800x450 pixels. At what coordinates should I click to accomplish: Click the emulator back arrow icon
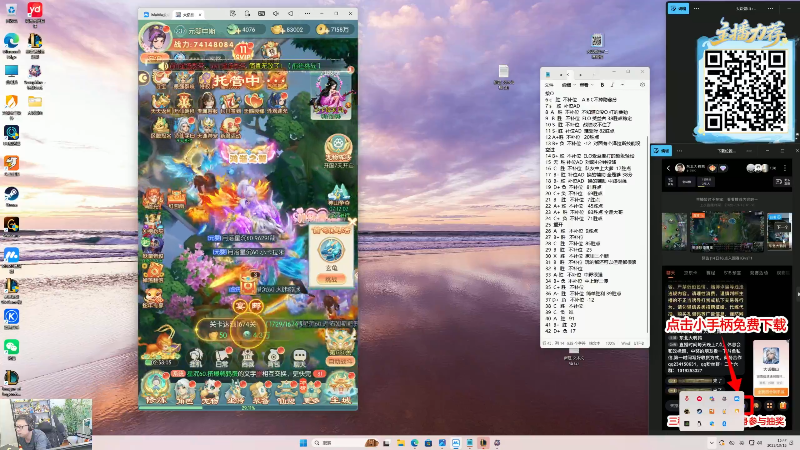(290, 14)
